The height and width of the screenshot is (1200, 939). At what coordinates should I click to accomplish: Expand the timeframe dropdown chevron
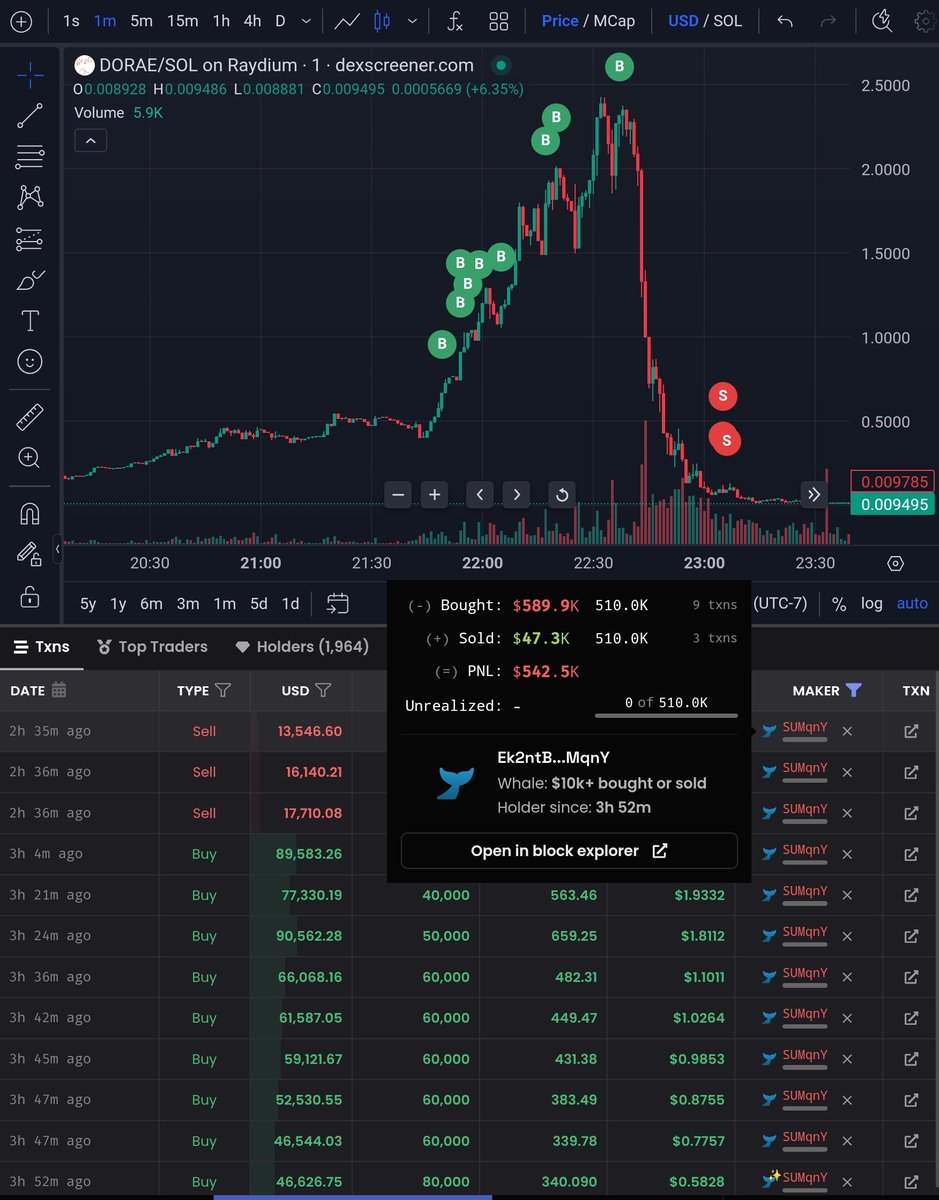306,21
